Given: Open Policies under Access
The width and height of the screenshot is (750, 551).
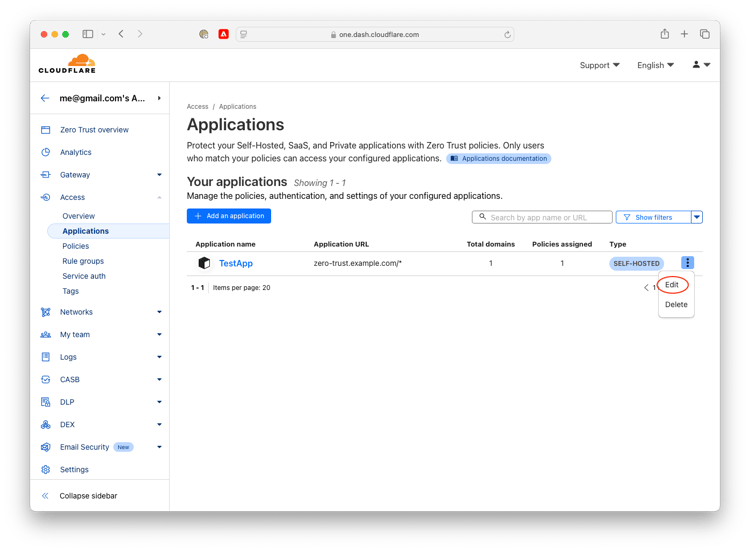Looking at the screenshot, I should (x=76, y=246).
